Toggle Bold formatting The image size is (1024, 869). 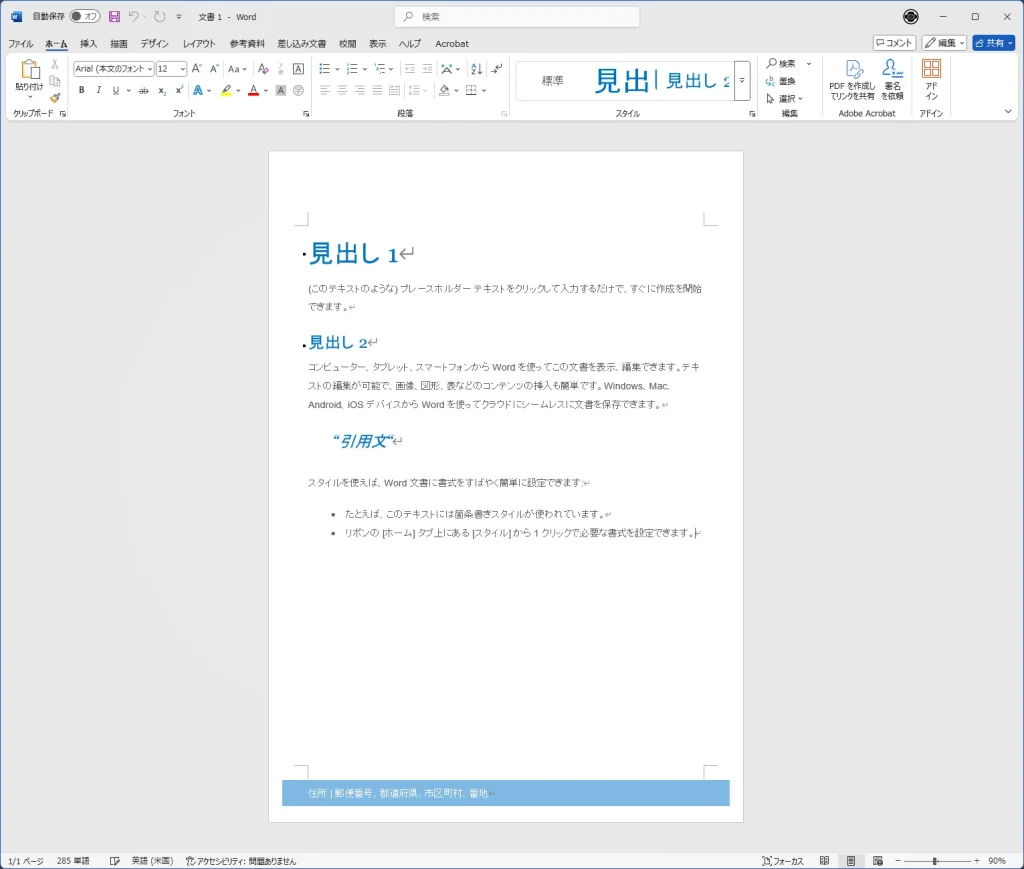click(x=81, y=90)
